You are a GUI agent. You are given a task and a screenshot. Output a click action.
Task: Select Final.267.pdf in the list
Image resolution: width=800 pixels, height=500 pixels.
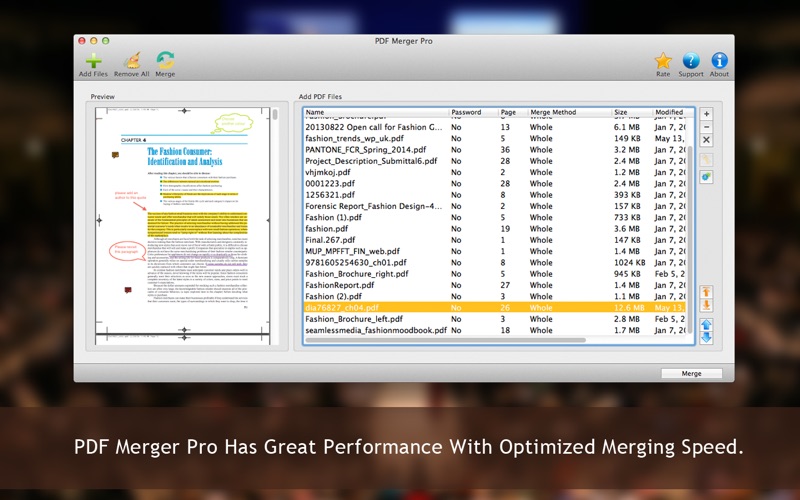click(x=495, y=240)
